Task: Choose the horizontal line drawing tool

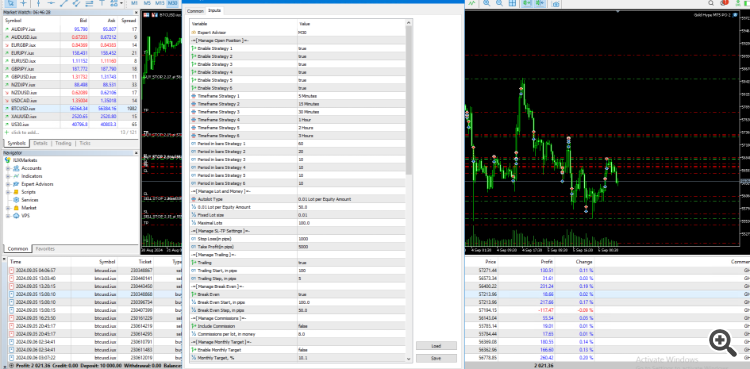Action: (51, 3)
